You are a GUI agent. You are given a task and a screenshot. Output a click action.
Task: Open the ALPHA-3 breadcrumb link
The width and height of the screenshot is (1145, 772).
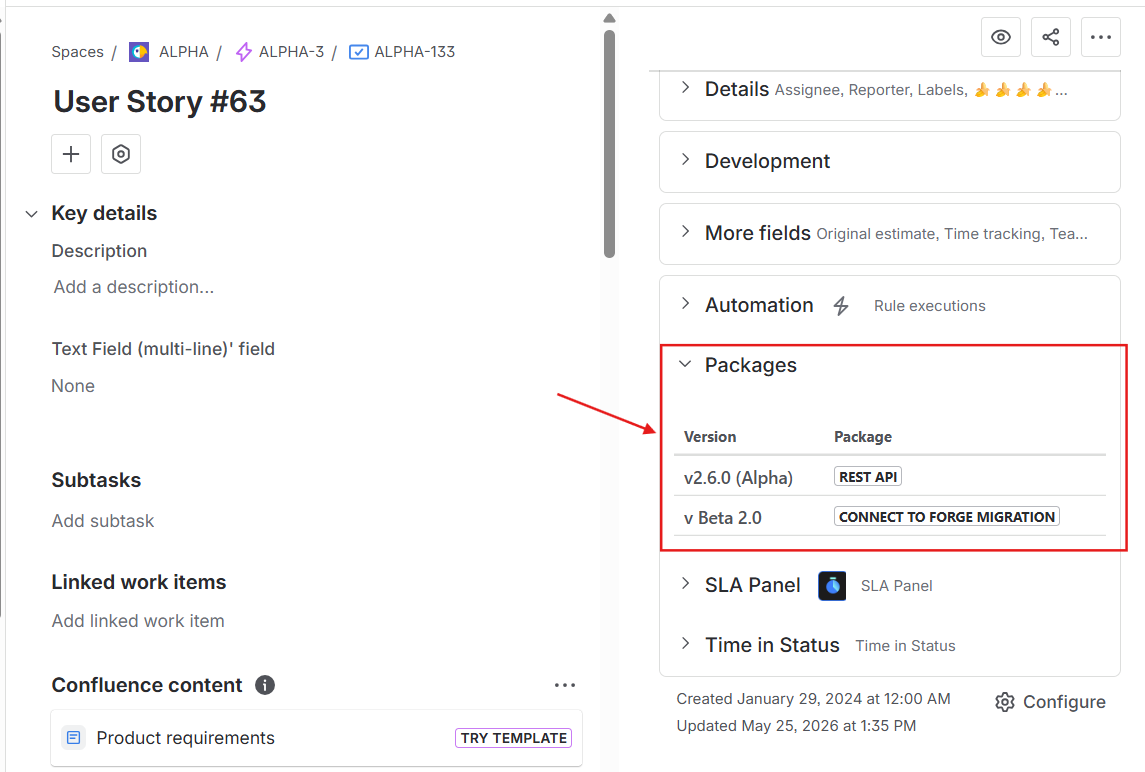click(x=291, y=52)
